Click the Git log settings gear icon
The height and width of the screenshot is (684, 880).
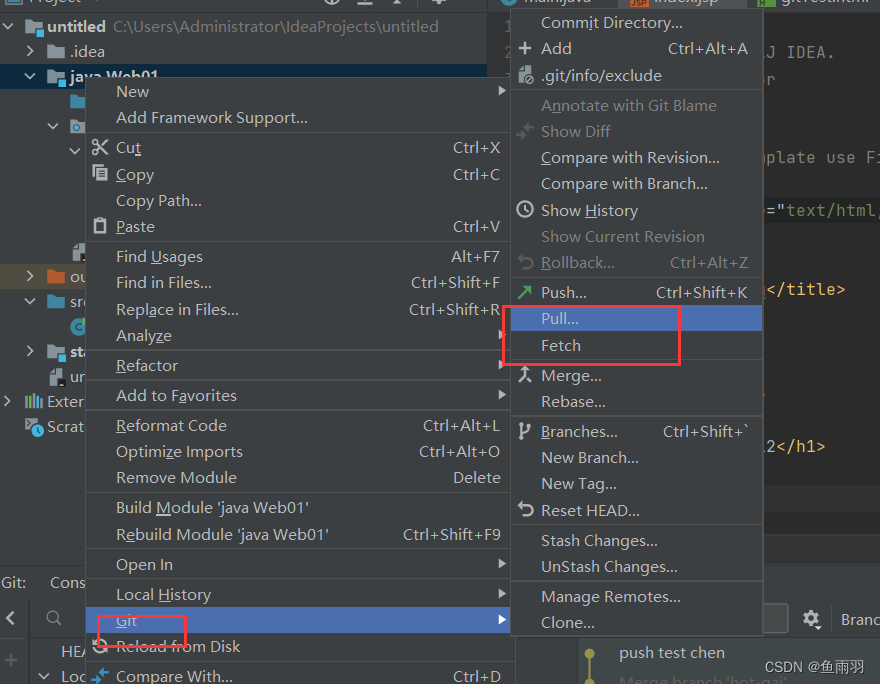[811, 619]
